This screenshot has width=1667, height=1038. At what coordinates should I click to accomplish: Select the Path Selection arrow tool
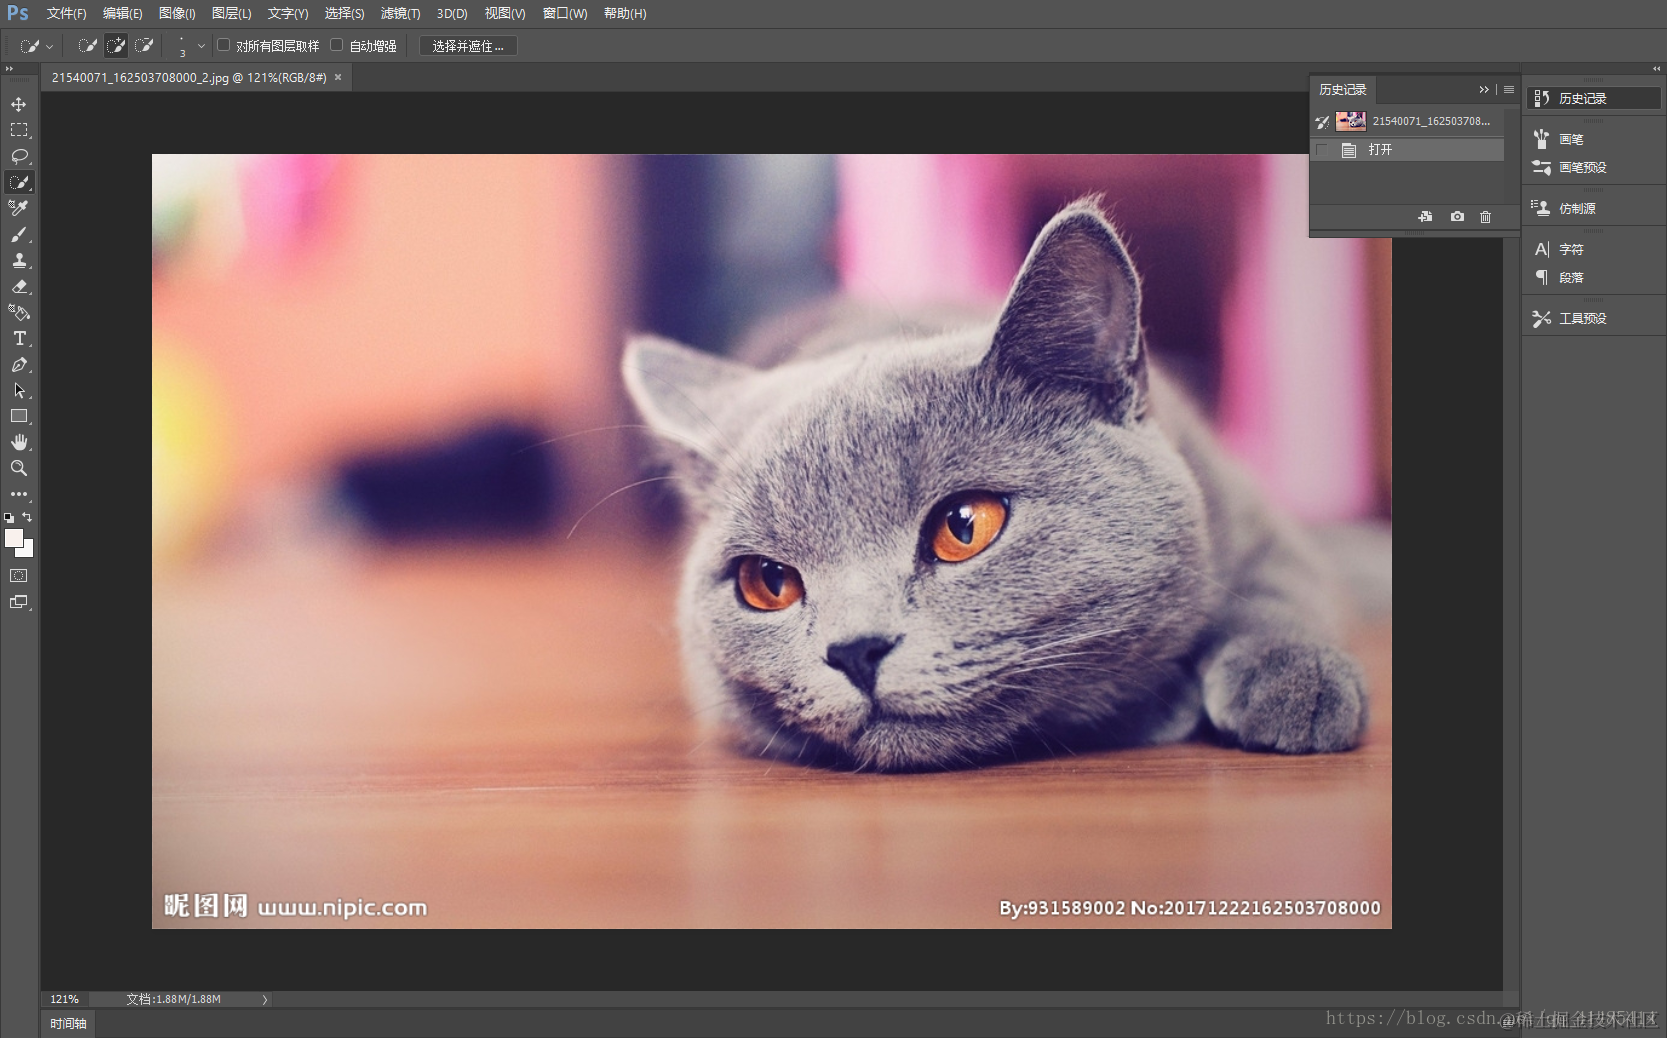(19, 390)
